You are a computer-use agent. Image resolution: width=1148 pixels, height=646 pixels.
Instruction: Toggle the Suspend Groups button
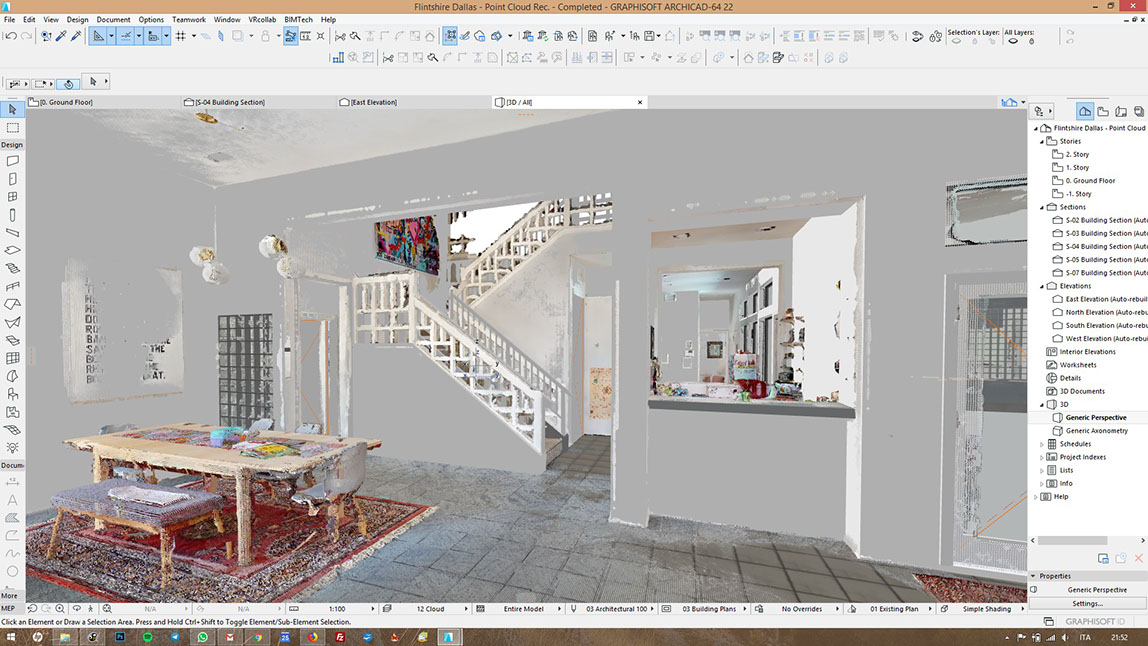290,36
